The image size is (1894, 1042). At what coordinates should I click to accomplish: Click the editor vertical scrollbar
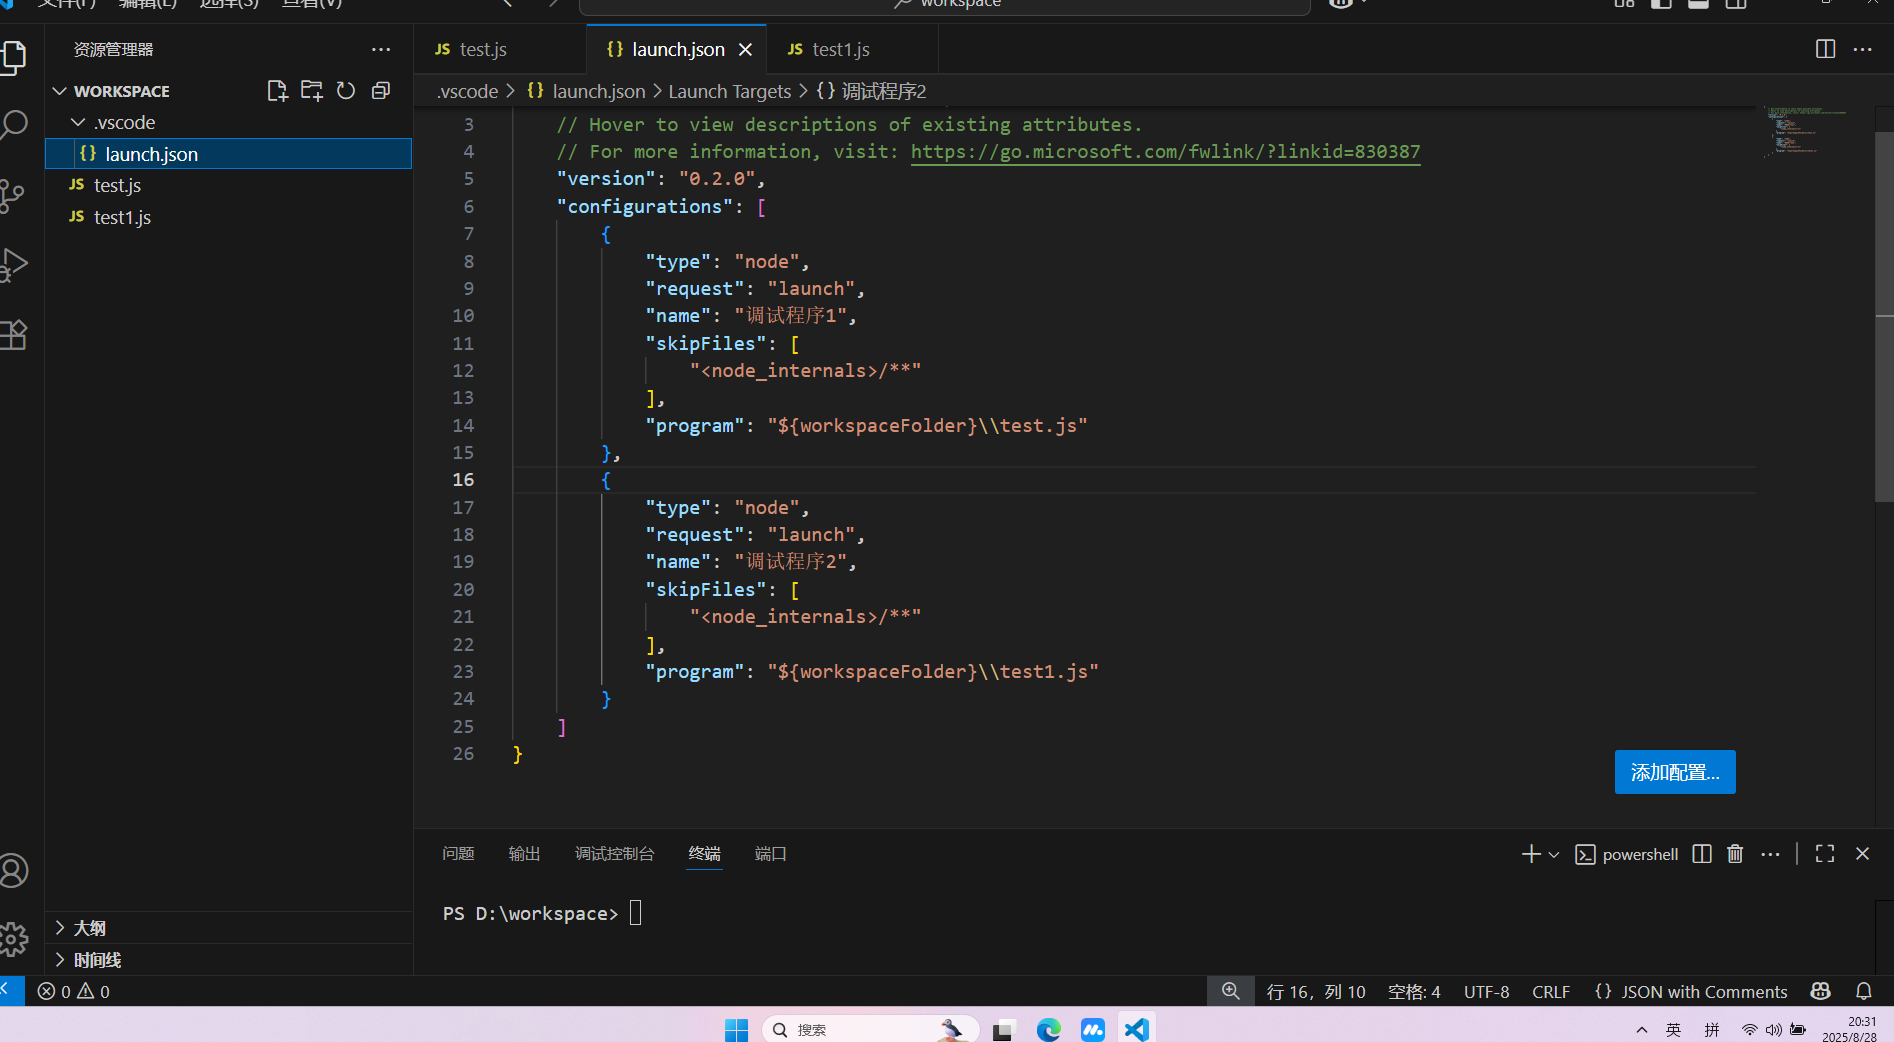coord(1884,317)
